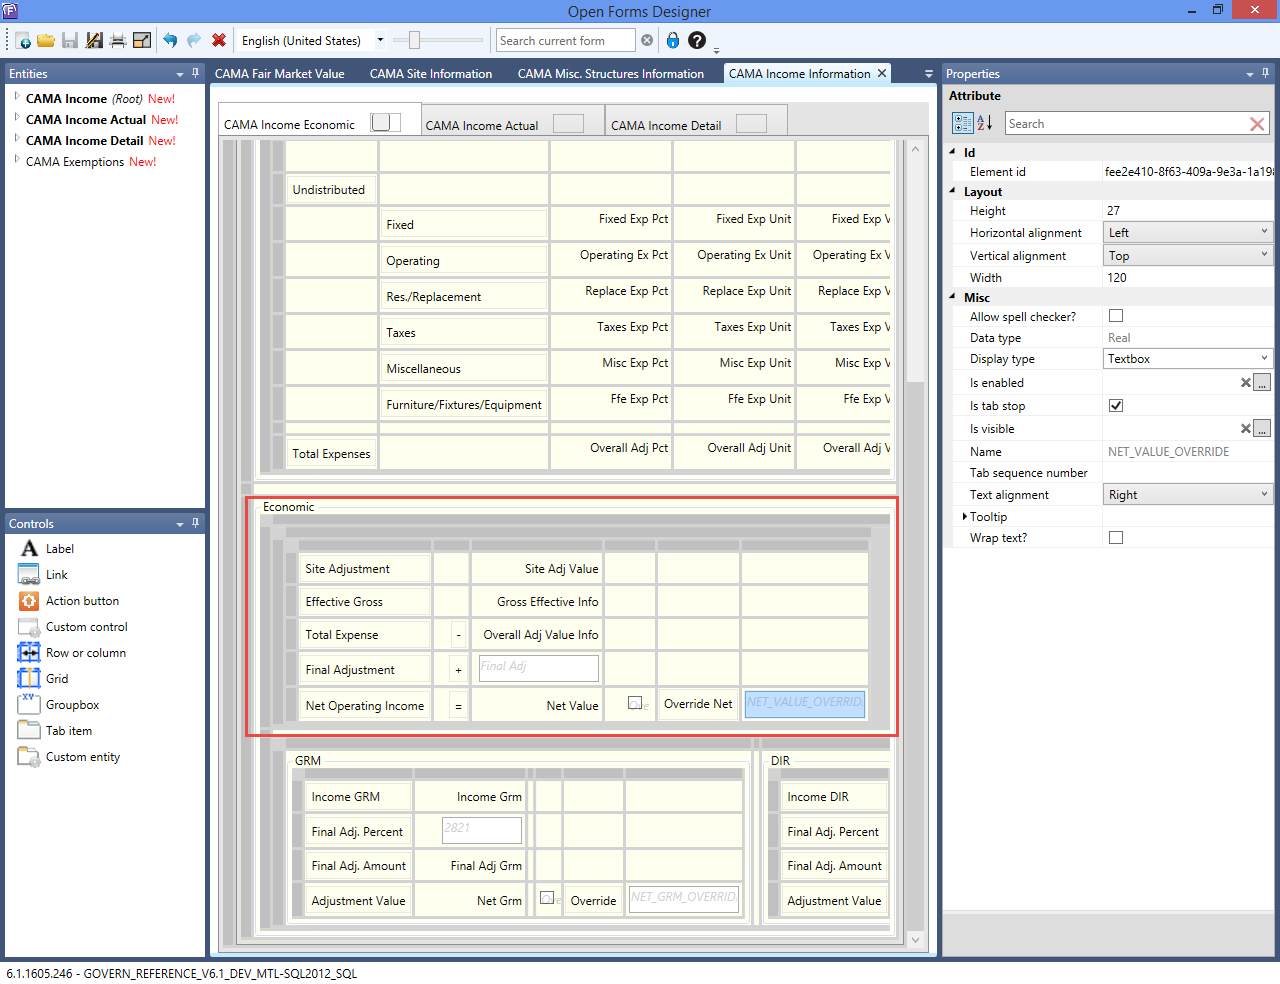Image resolution: width=1280 pixels, height=984 pixels.
Task: Enable the Wrap text checkbox
Action: 1116,538
